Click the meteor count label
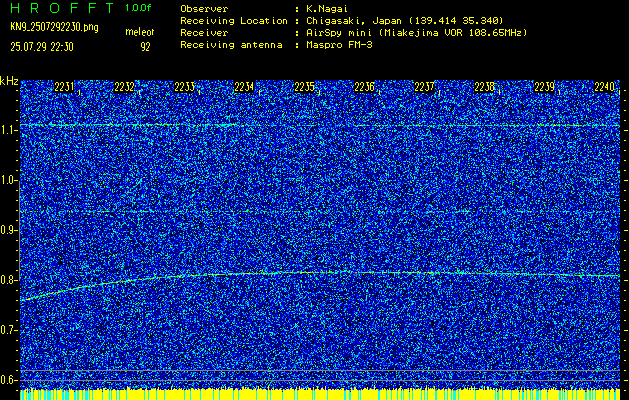 pyautogui.click(x=140, y=32)
